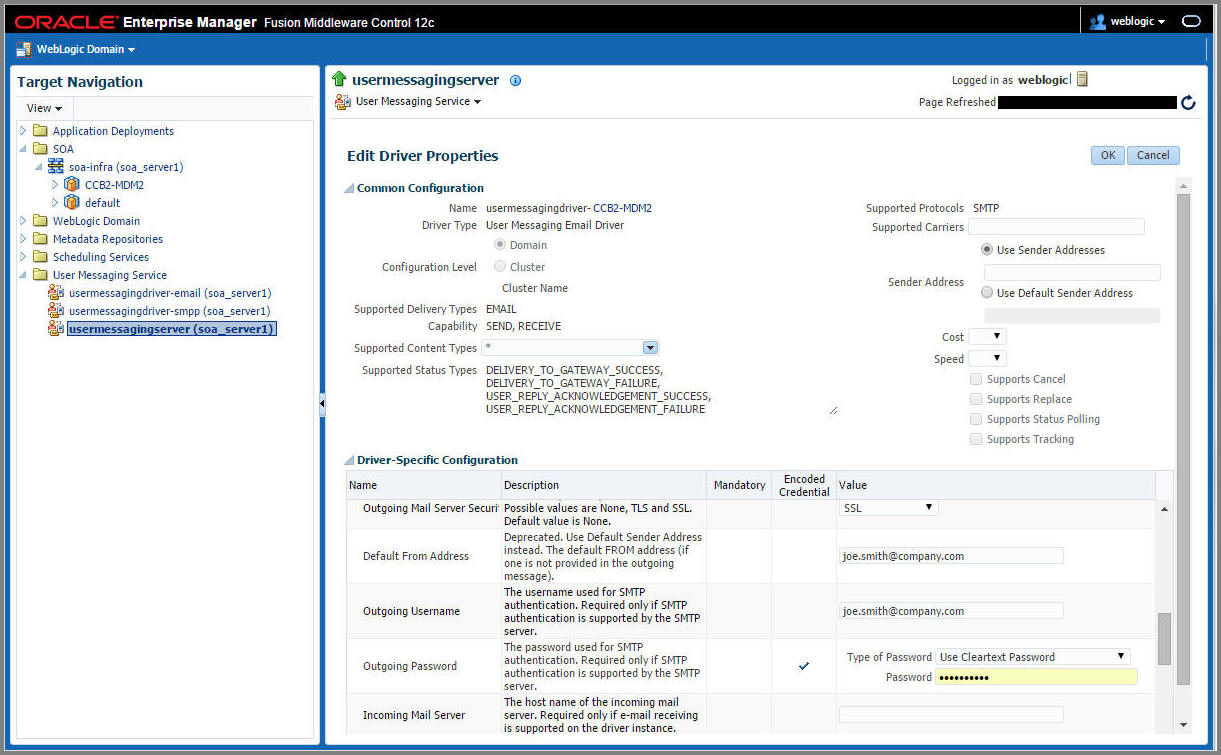Open the Outgoing Mail Server Security dropdown
The image size is (1221, 755).
888,507
